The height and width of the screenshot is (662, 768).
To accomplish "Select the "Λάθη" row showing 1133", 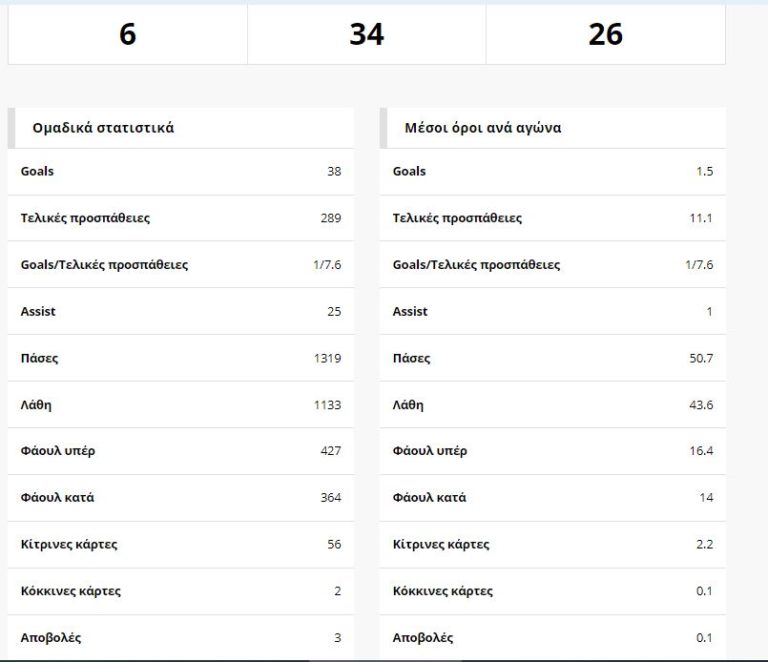I will pyautogui.click(x=180, y=405).
